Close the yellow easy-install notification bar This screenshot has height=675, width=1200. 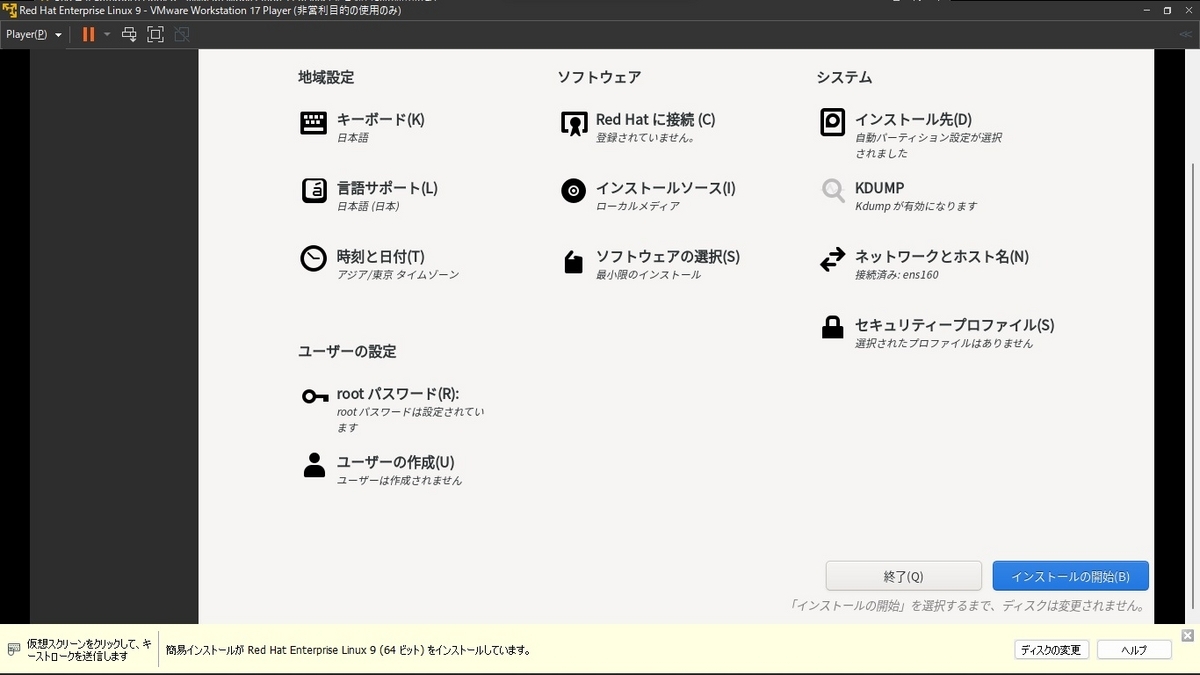click(1187, 635)
